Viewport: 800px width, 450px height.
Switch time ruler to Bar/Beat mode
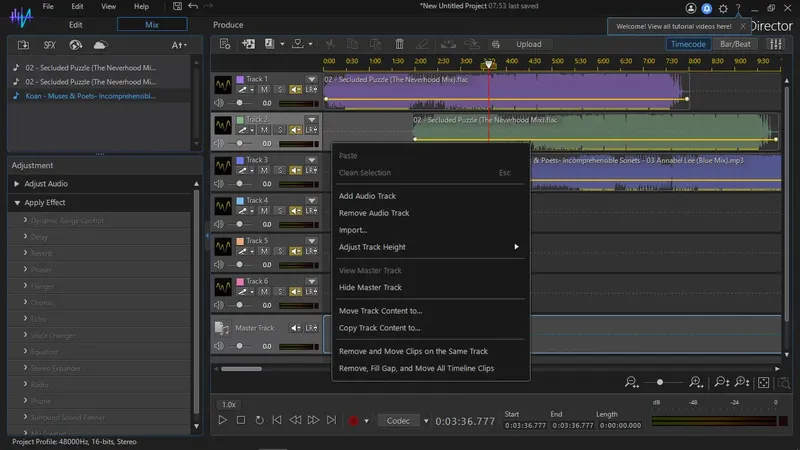pyautogui.click(x=738, y=44)
